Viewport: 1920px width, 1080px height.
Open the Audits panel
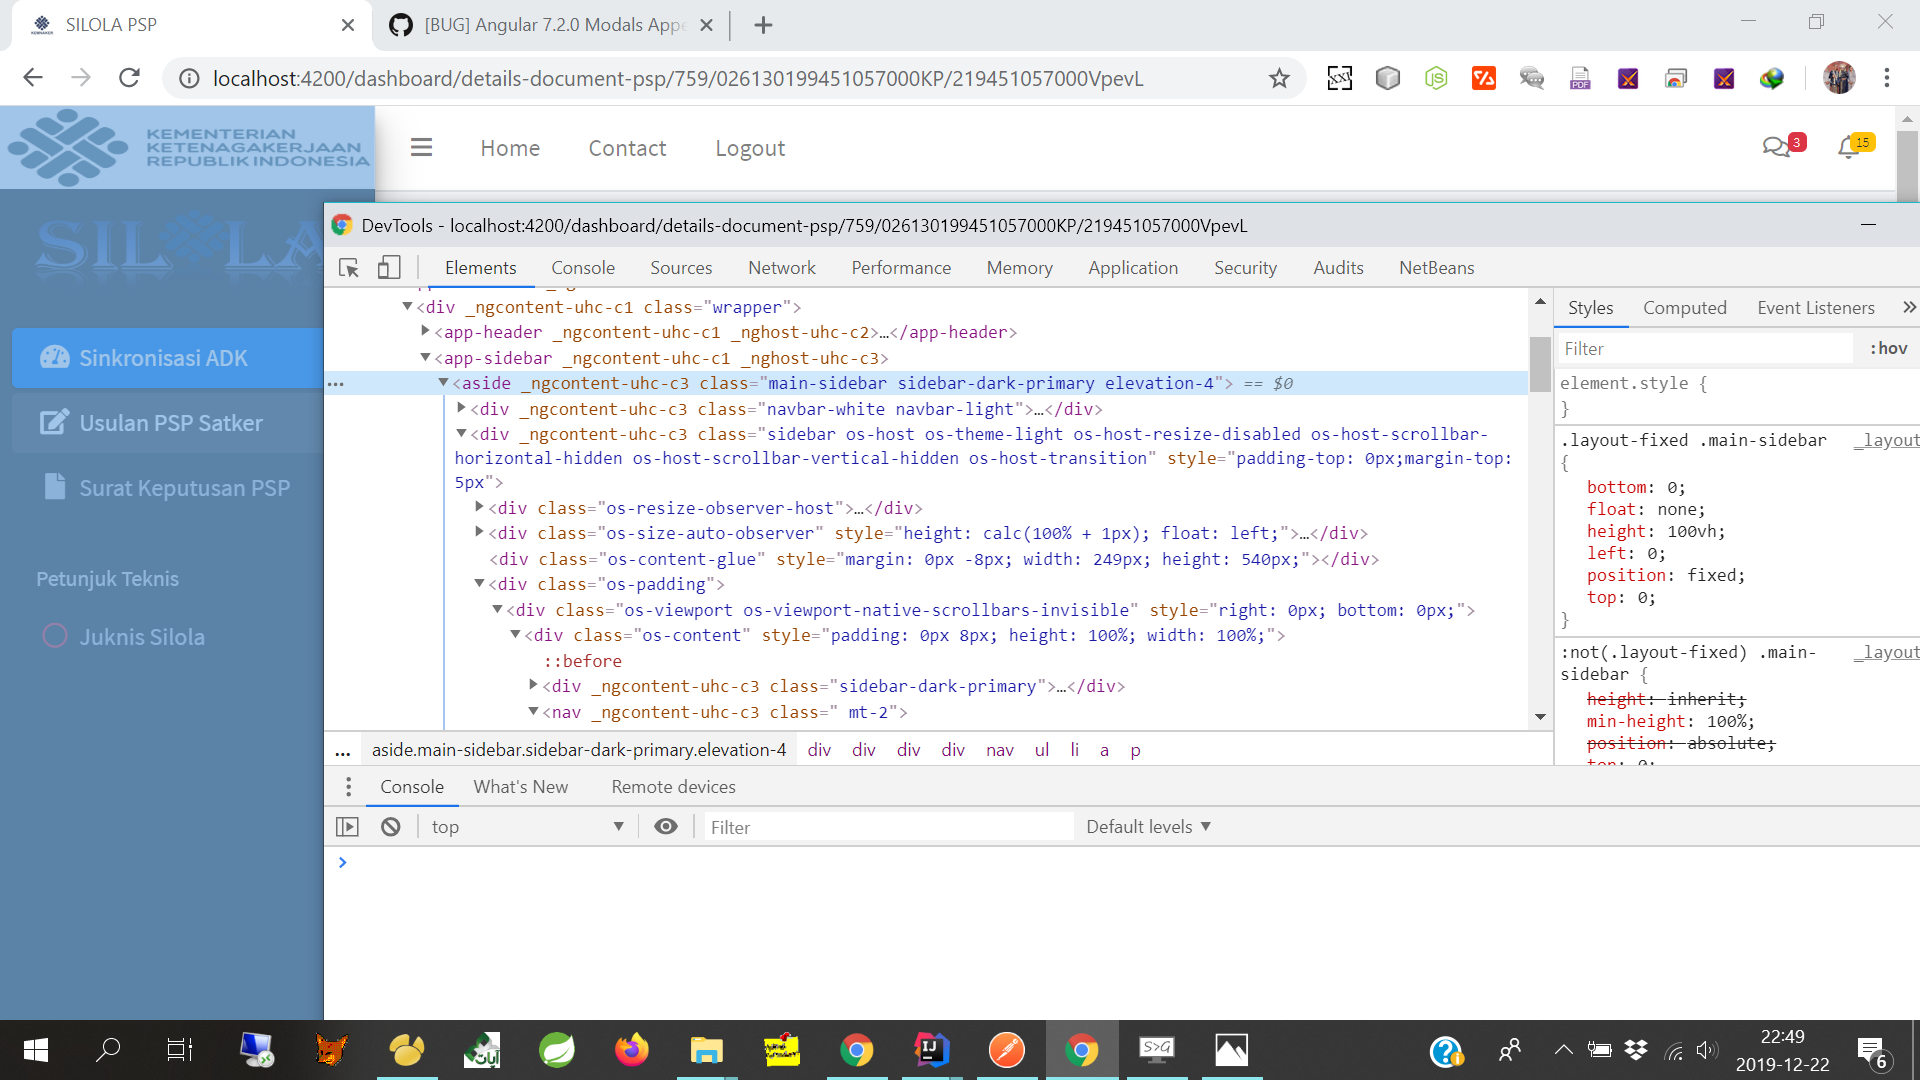pyautogui.click(x=1338, y=268)
